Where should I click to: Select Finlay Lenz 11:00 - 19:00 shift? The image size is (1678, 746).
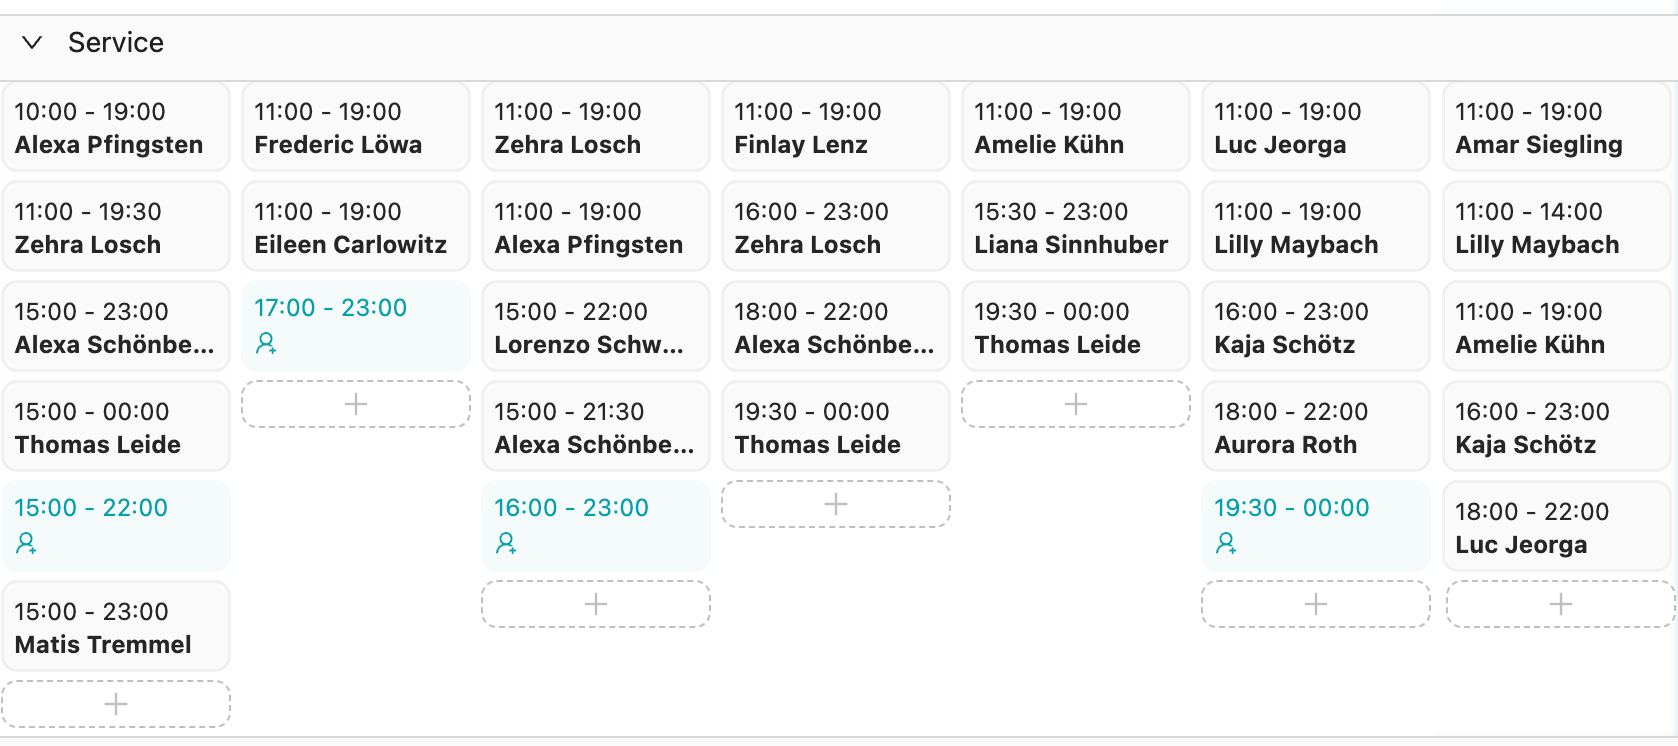pyautogui.click(x=836, y=127)
